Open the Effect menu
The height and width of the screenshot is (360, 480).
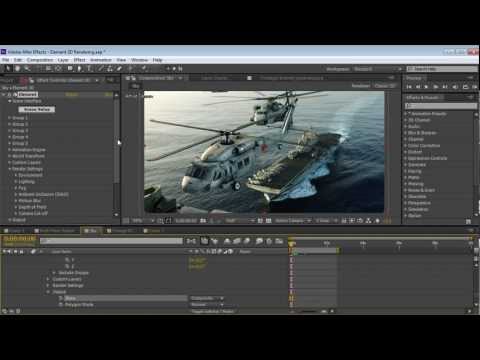point(79,60)
